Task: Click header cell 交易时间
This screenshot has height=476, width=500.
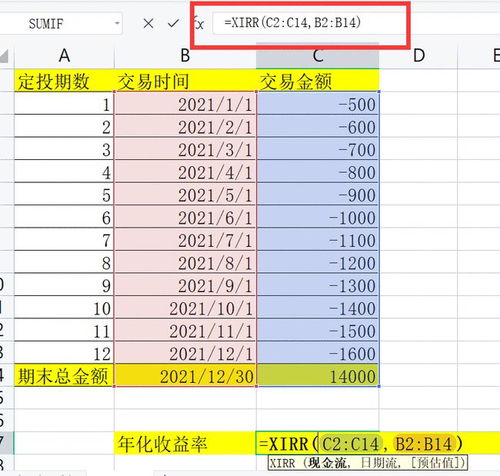Action: [185, 81]
